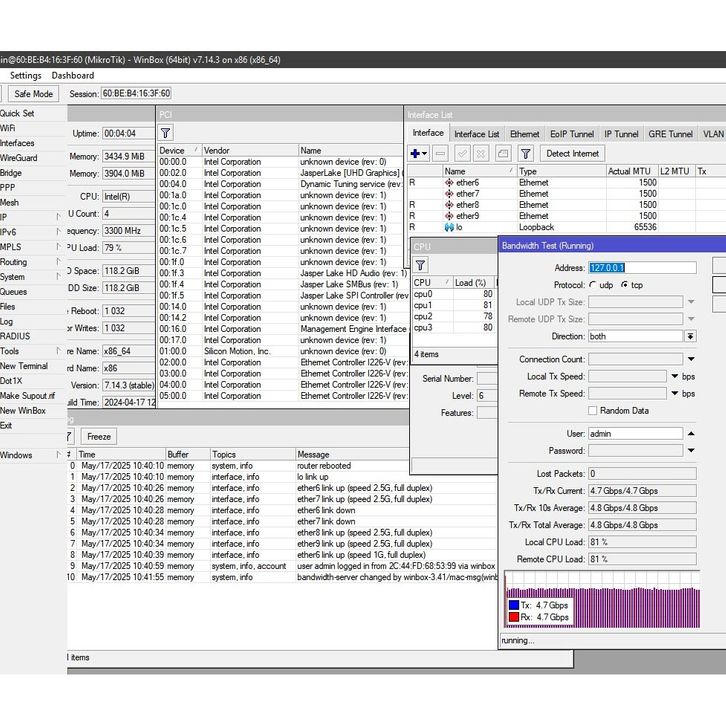726x726 pixels.
Task: Select the tcp protocol radio button
Action: (x=625, y=285)
